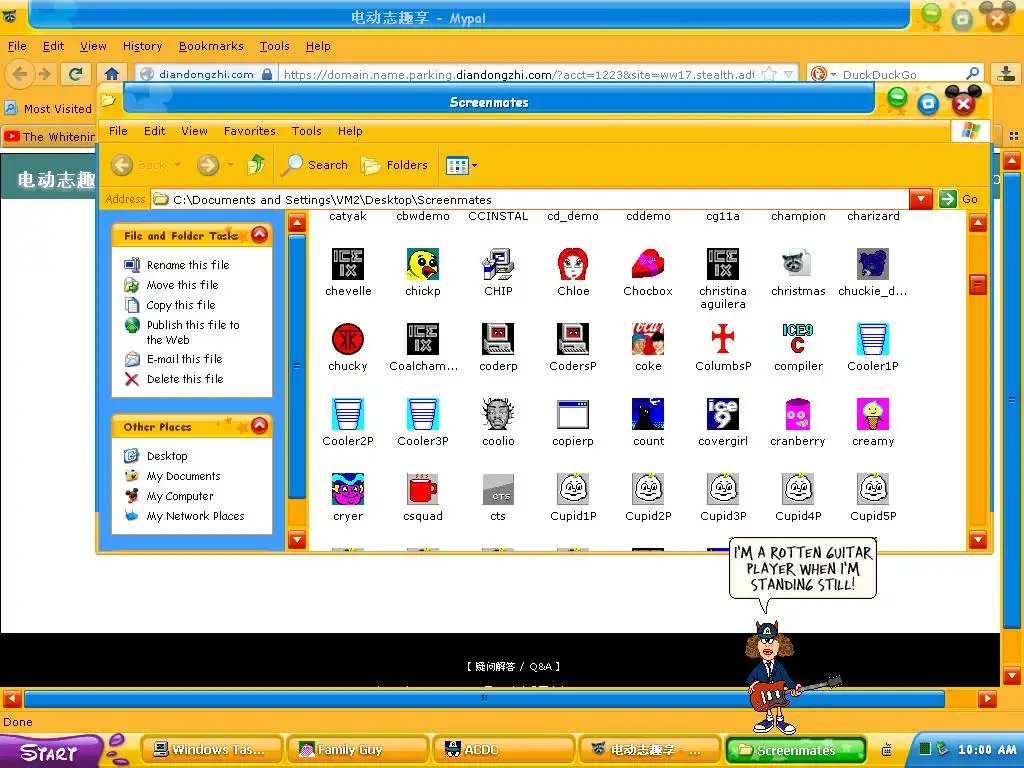
Task: Go to My Documents in Other Places
Action: 183,475
